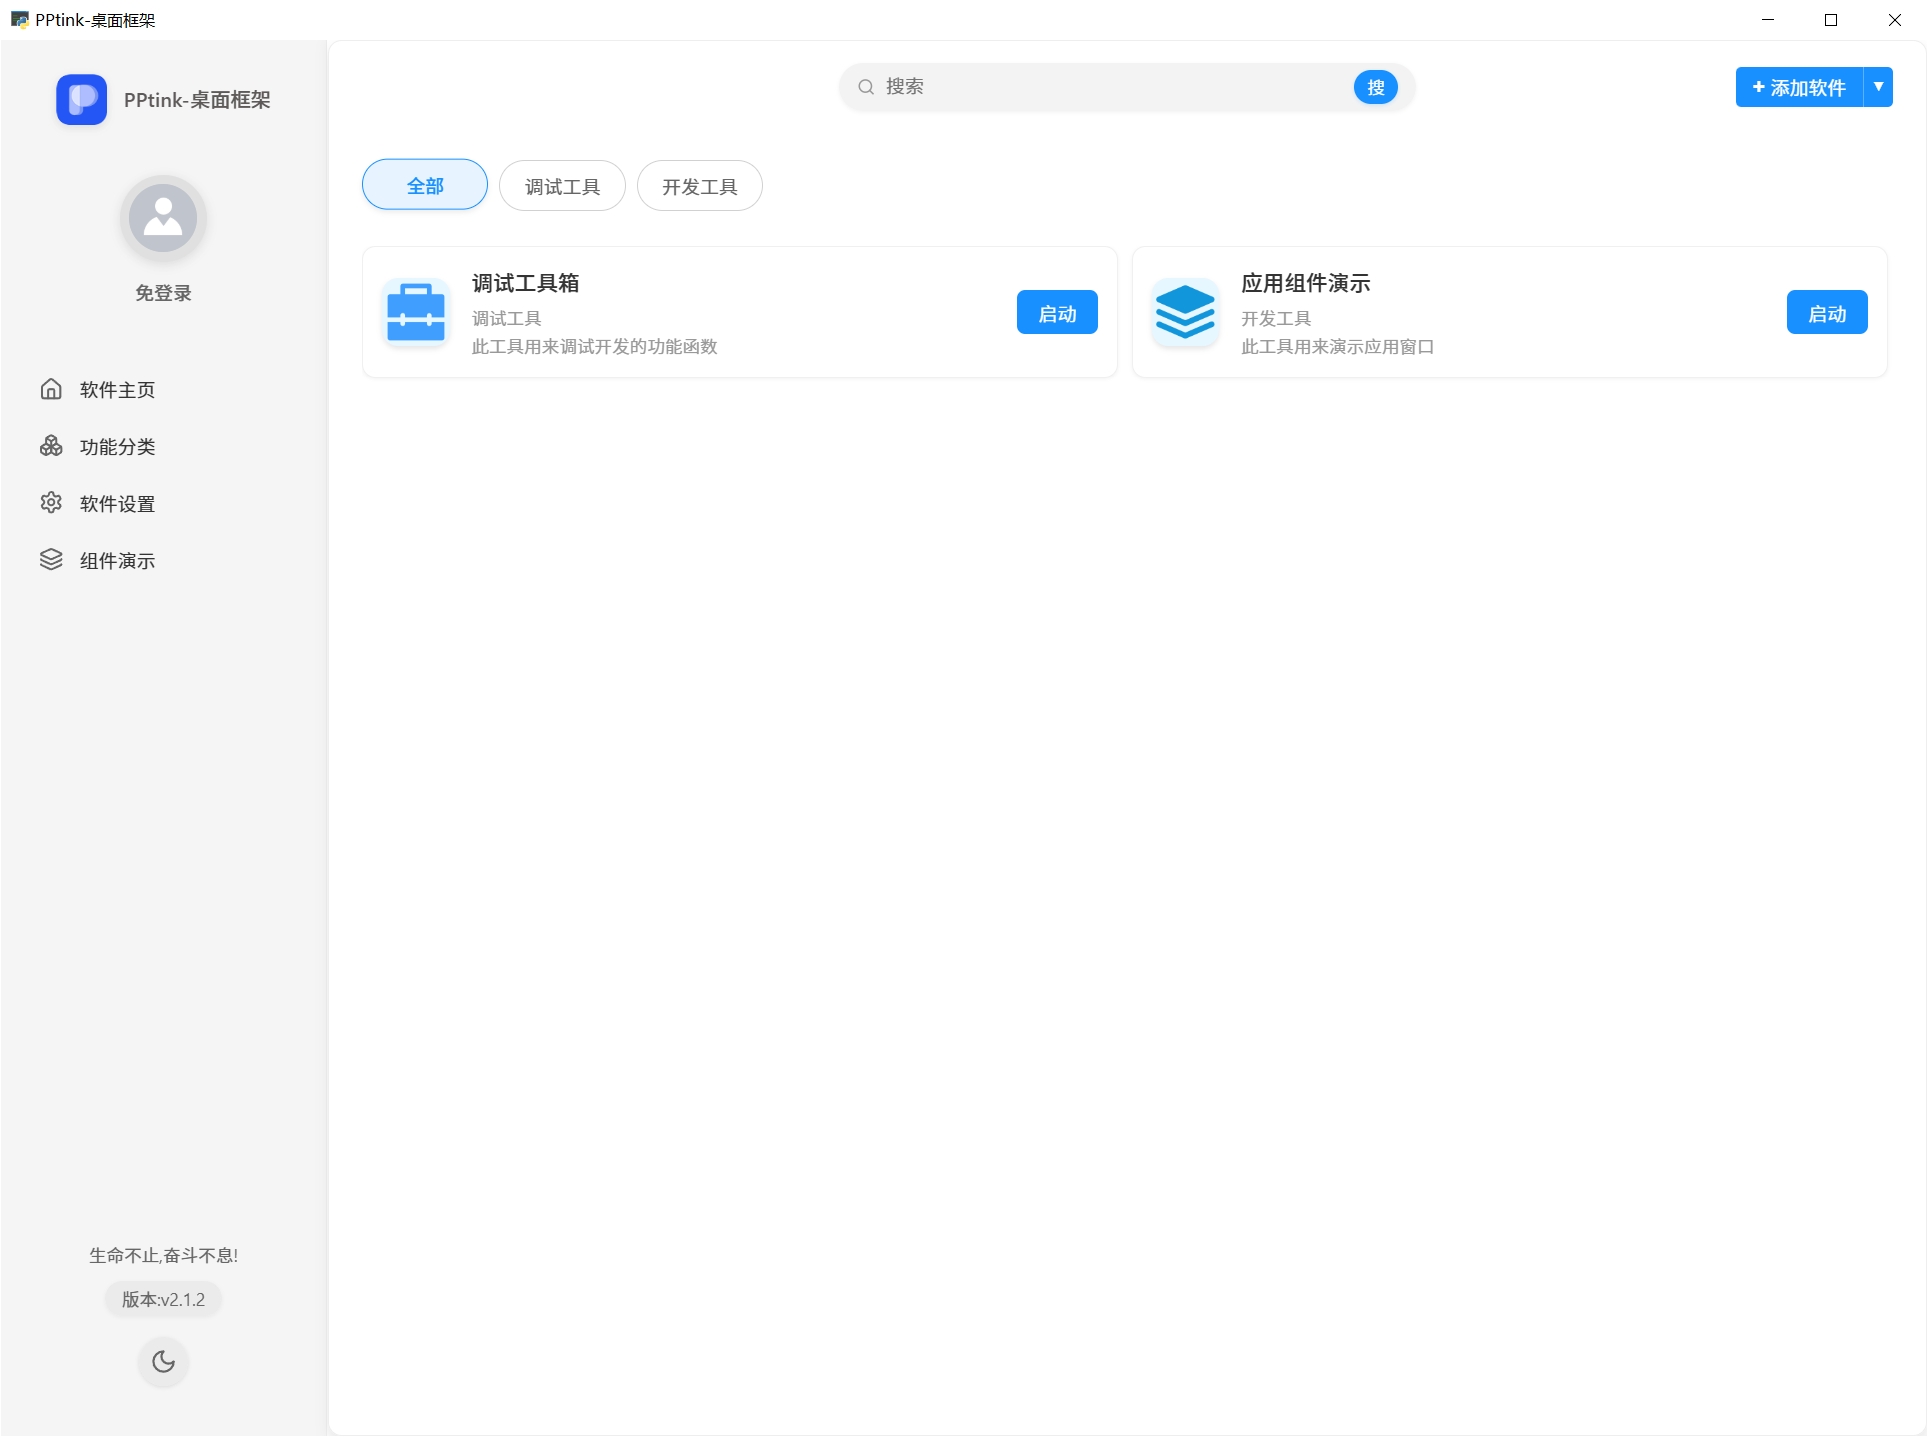The height and width of the screenshot is (1437, 1928).
Task: Click the 生命不止,奋斗不息! slogan
Action: [x=163, y=1255]
